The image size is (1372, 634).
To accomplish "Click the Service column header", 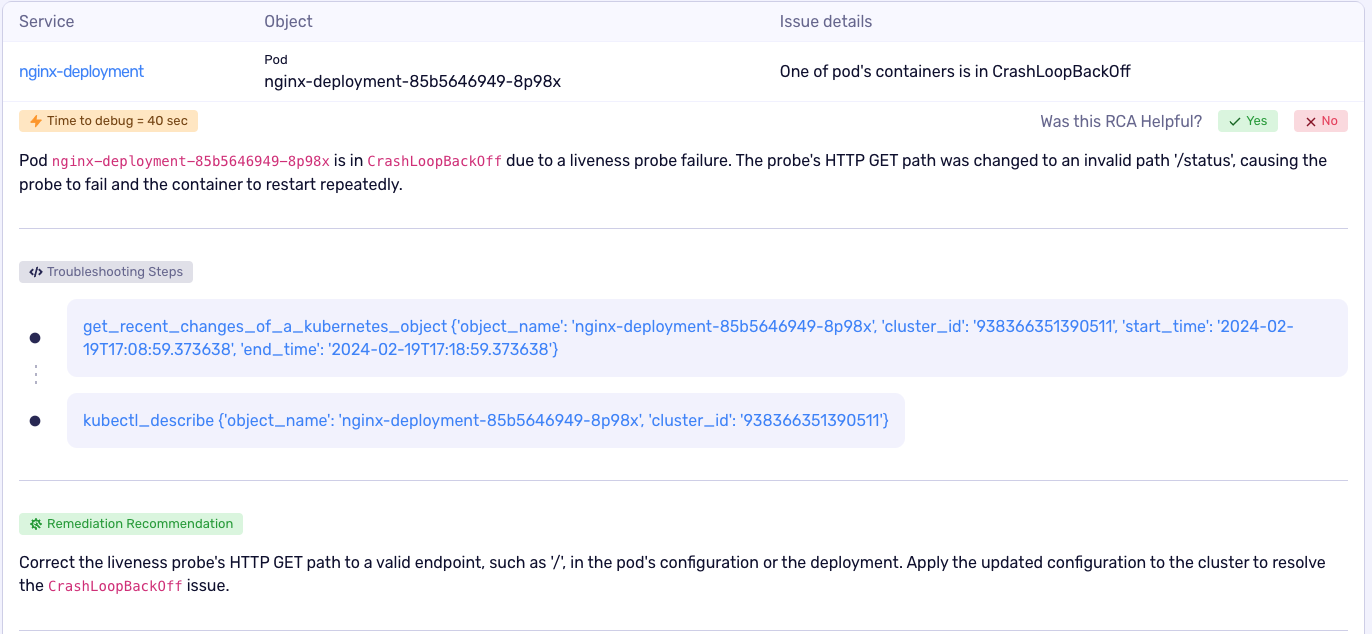I will (x=47, y=21).
